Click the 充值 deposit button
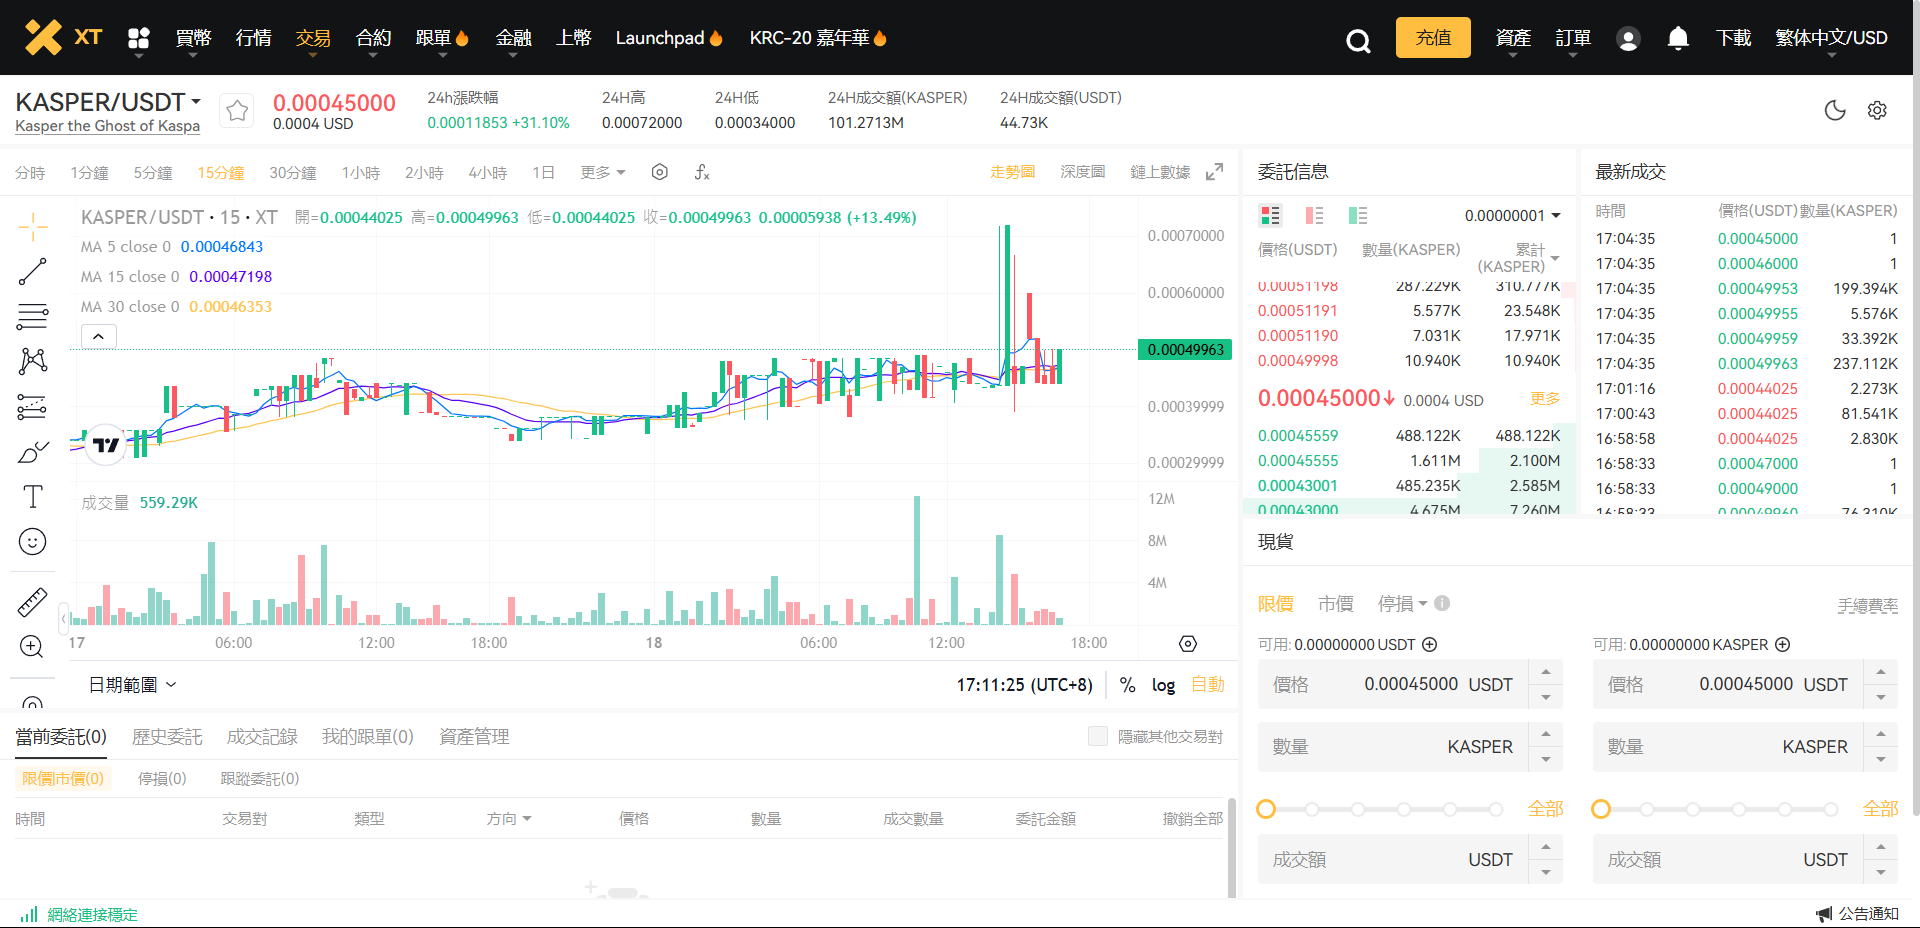The width and height of the screenshot is (1920, 928). pyautogui.click(x=1433, y=38)
